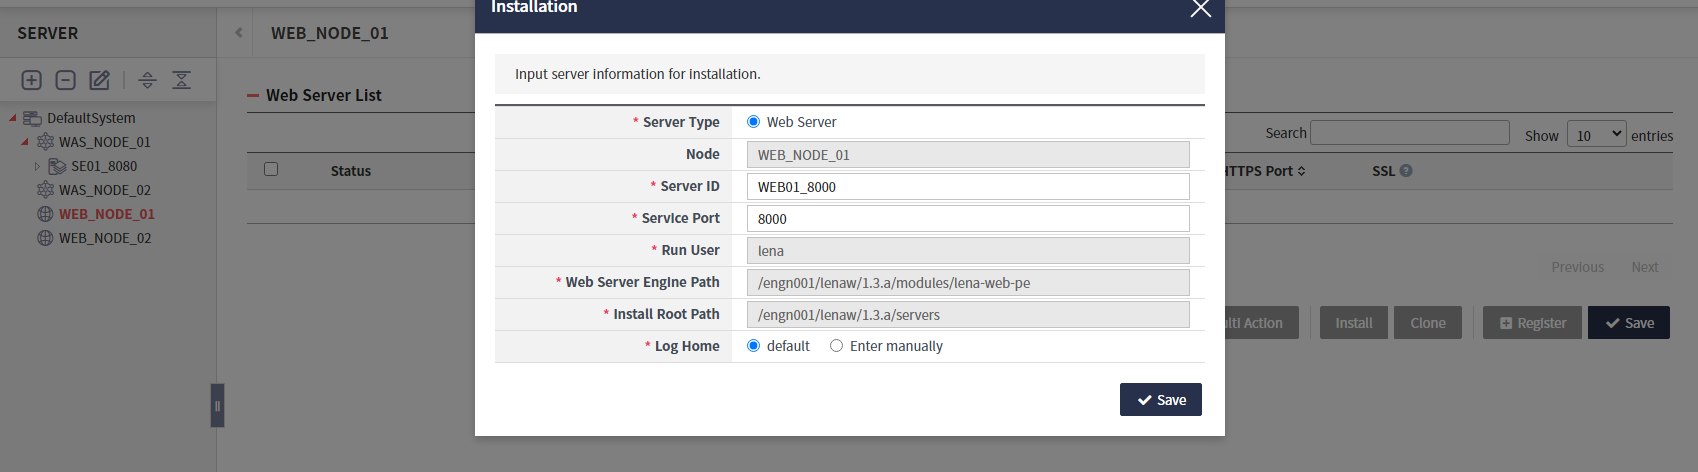This screenshot has height=472, width=1698.
Task: Click the Server ID input field
Action: [x=967, y=187]
